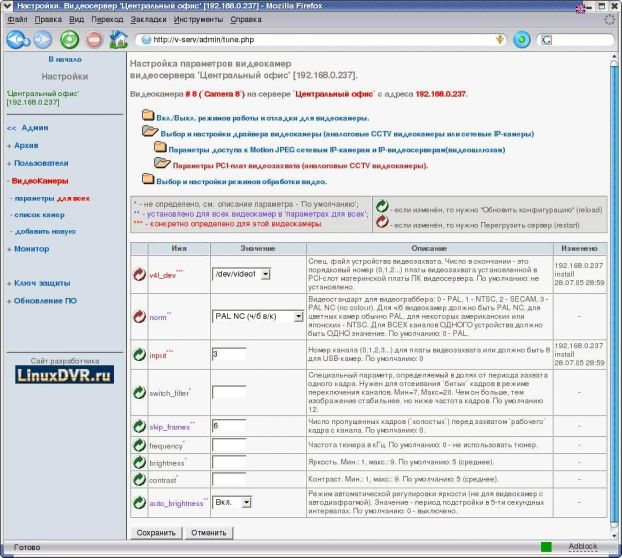Open the norm PAL NC dropdown
Viewport: 622px width, 558px height.
(x=258, y=316)
